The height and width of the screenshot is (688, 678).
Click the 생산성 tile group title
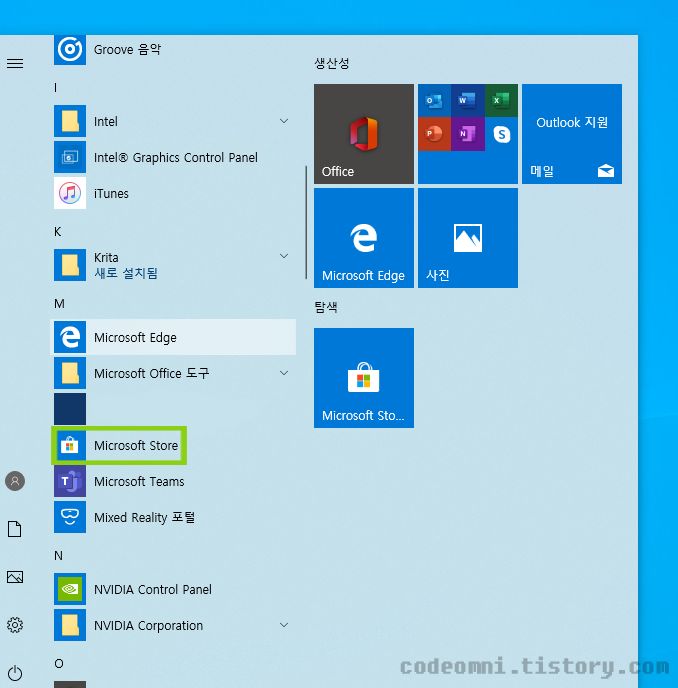click(332, 63)
